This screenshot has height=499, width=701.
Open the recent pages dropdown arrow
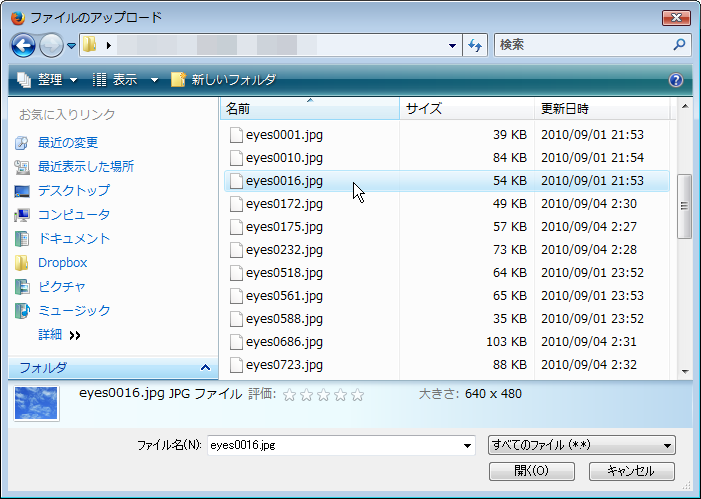tap(72, 46)
